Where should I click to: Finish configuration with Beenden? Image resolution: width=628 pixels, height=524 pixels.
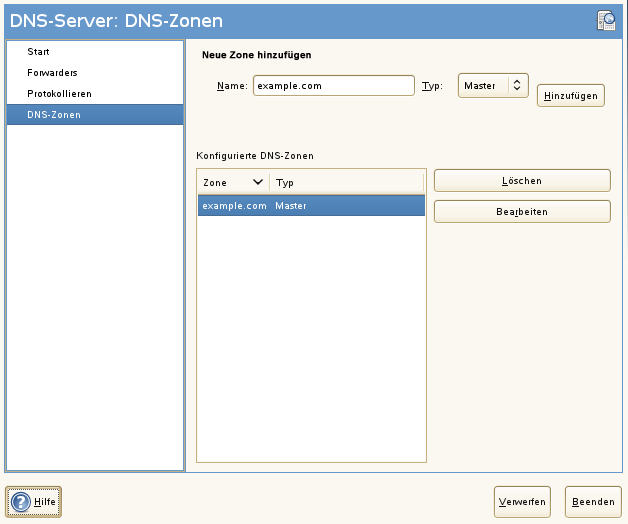[x=592, y=502]
